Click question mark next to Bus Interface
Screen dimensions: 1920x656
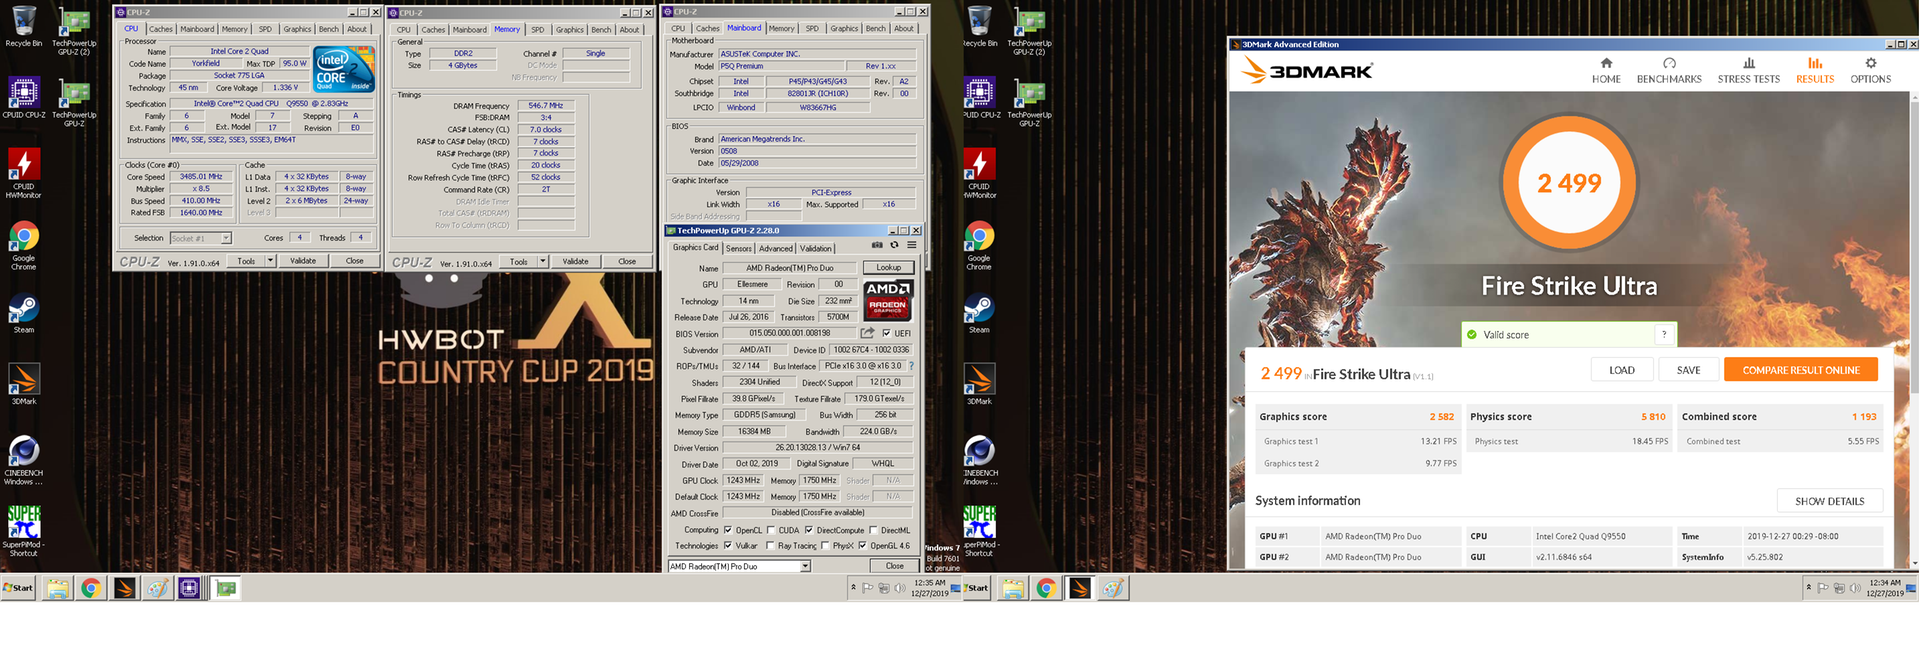tap(911, 366)
